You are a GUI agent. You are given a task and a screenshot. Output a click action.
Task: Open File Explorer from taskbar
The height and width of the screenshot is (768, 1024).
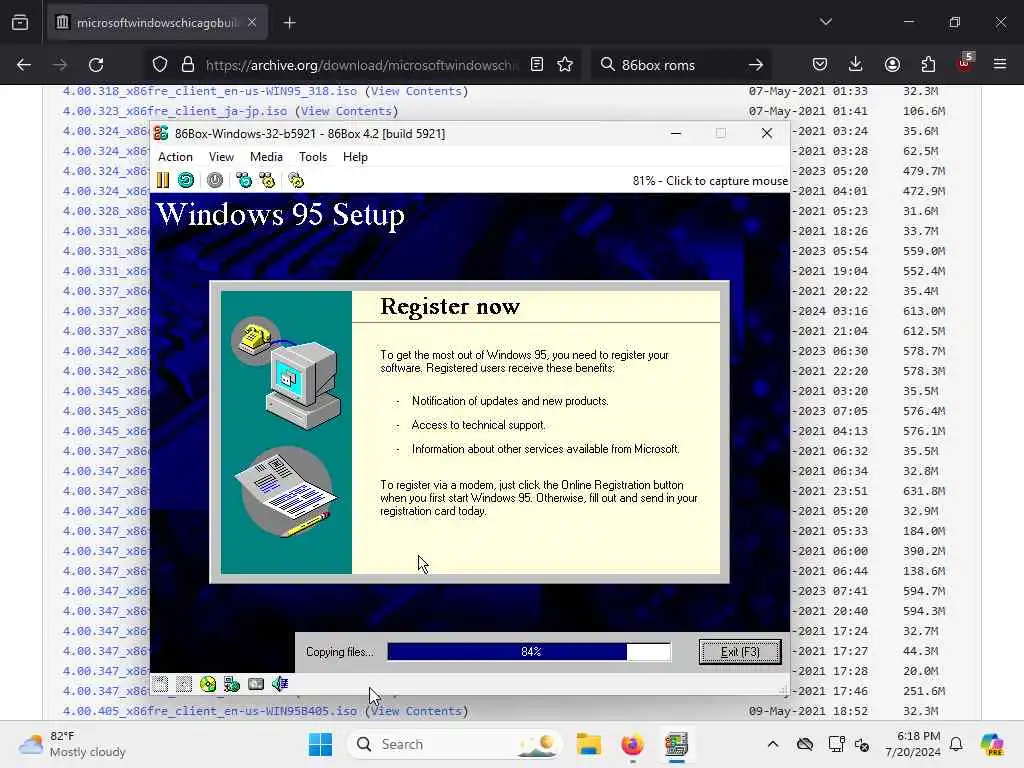pyautogui.click(x=588, y=744)
